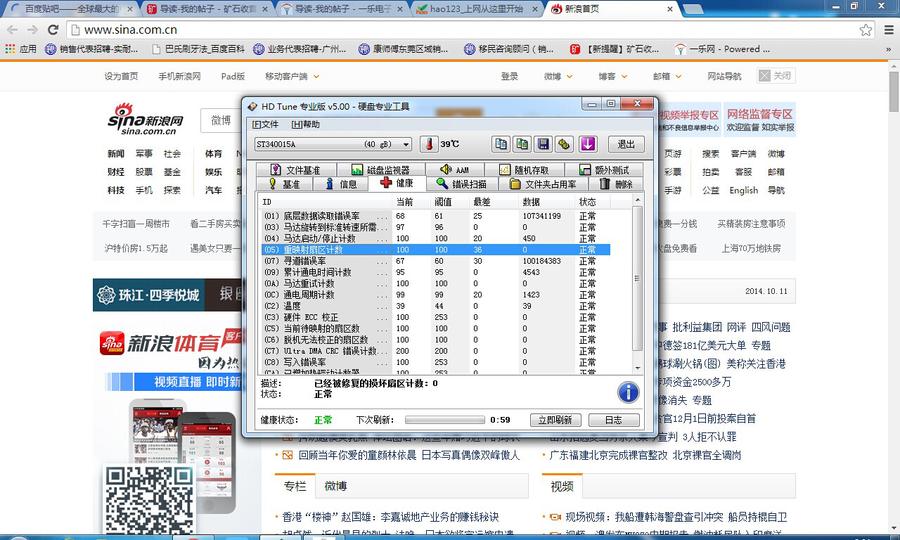Screen dimensions: 900x540
Task: Save screenshot with the floppy disk icon
Action: coord(543,144)
